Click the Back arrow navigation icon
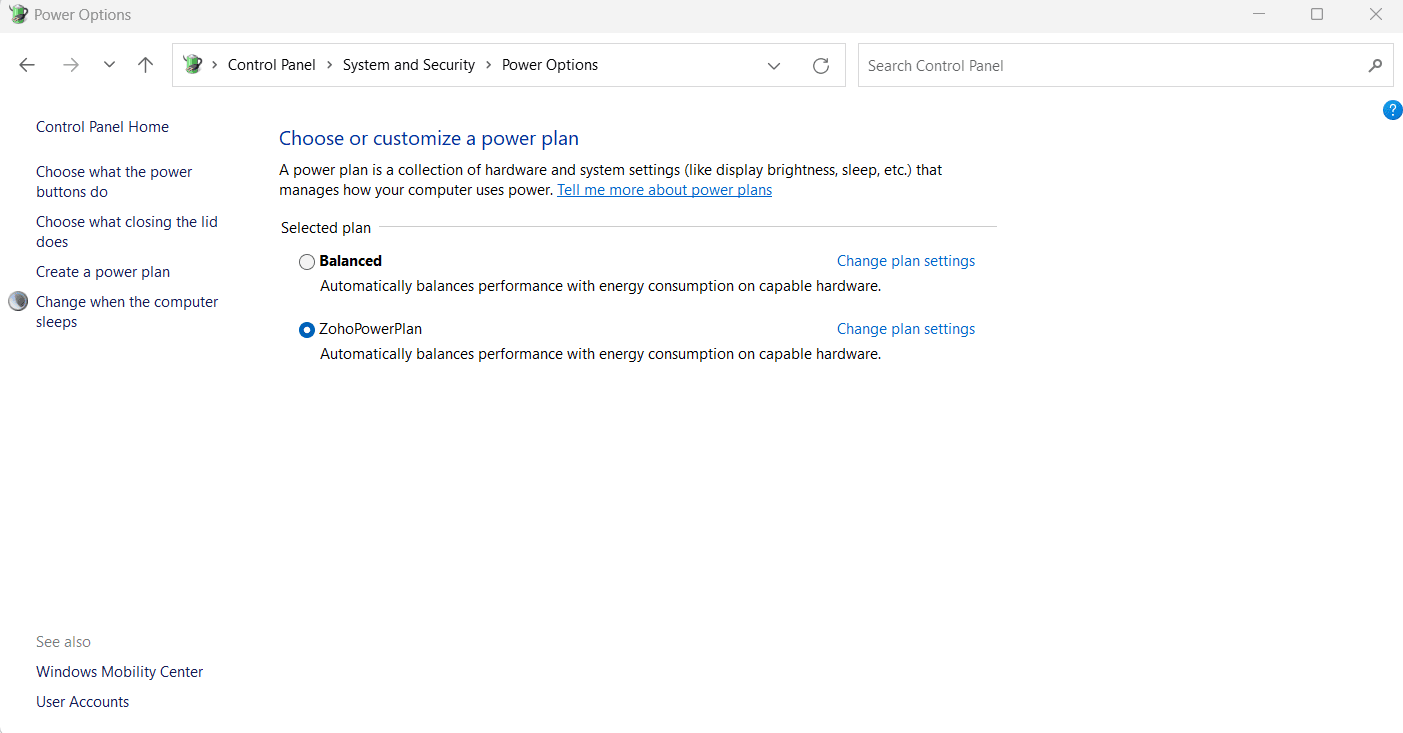 pos(27,65)
